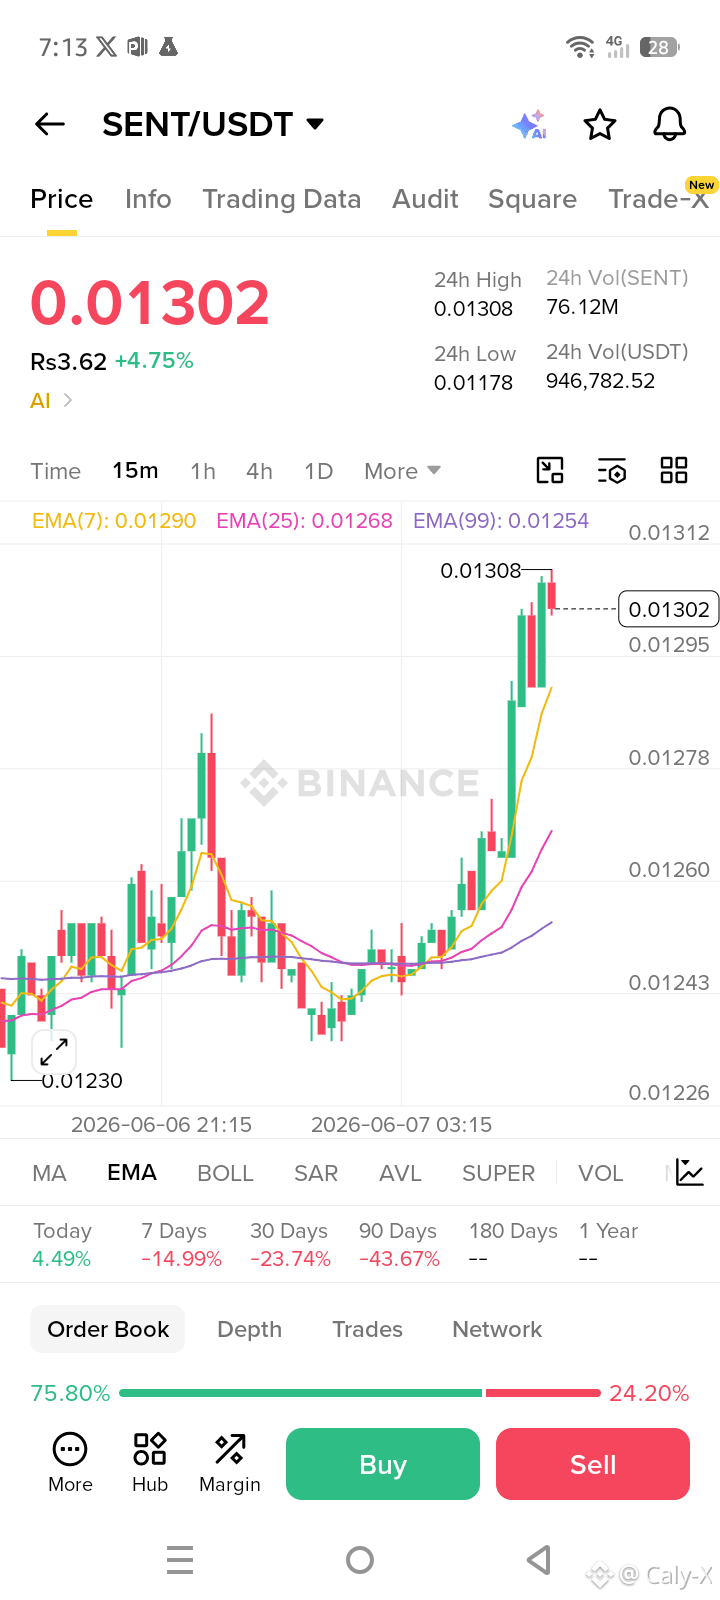Click 30 Days performance -23.74%
This screenshot has width=720, height=1600.
pos(290,1259)
